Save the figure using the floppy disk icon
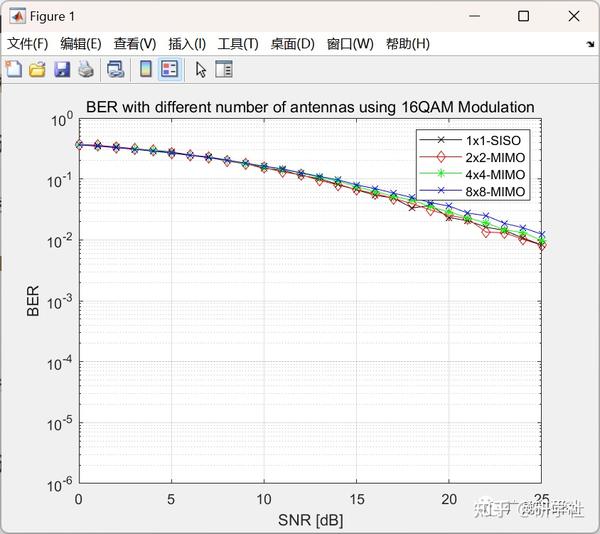This screenshot has height=534, width=600. coord(62,70)
